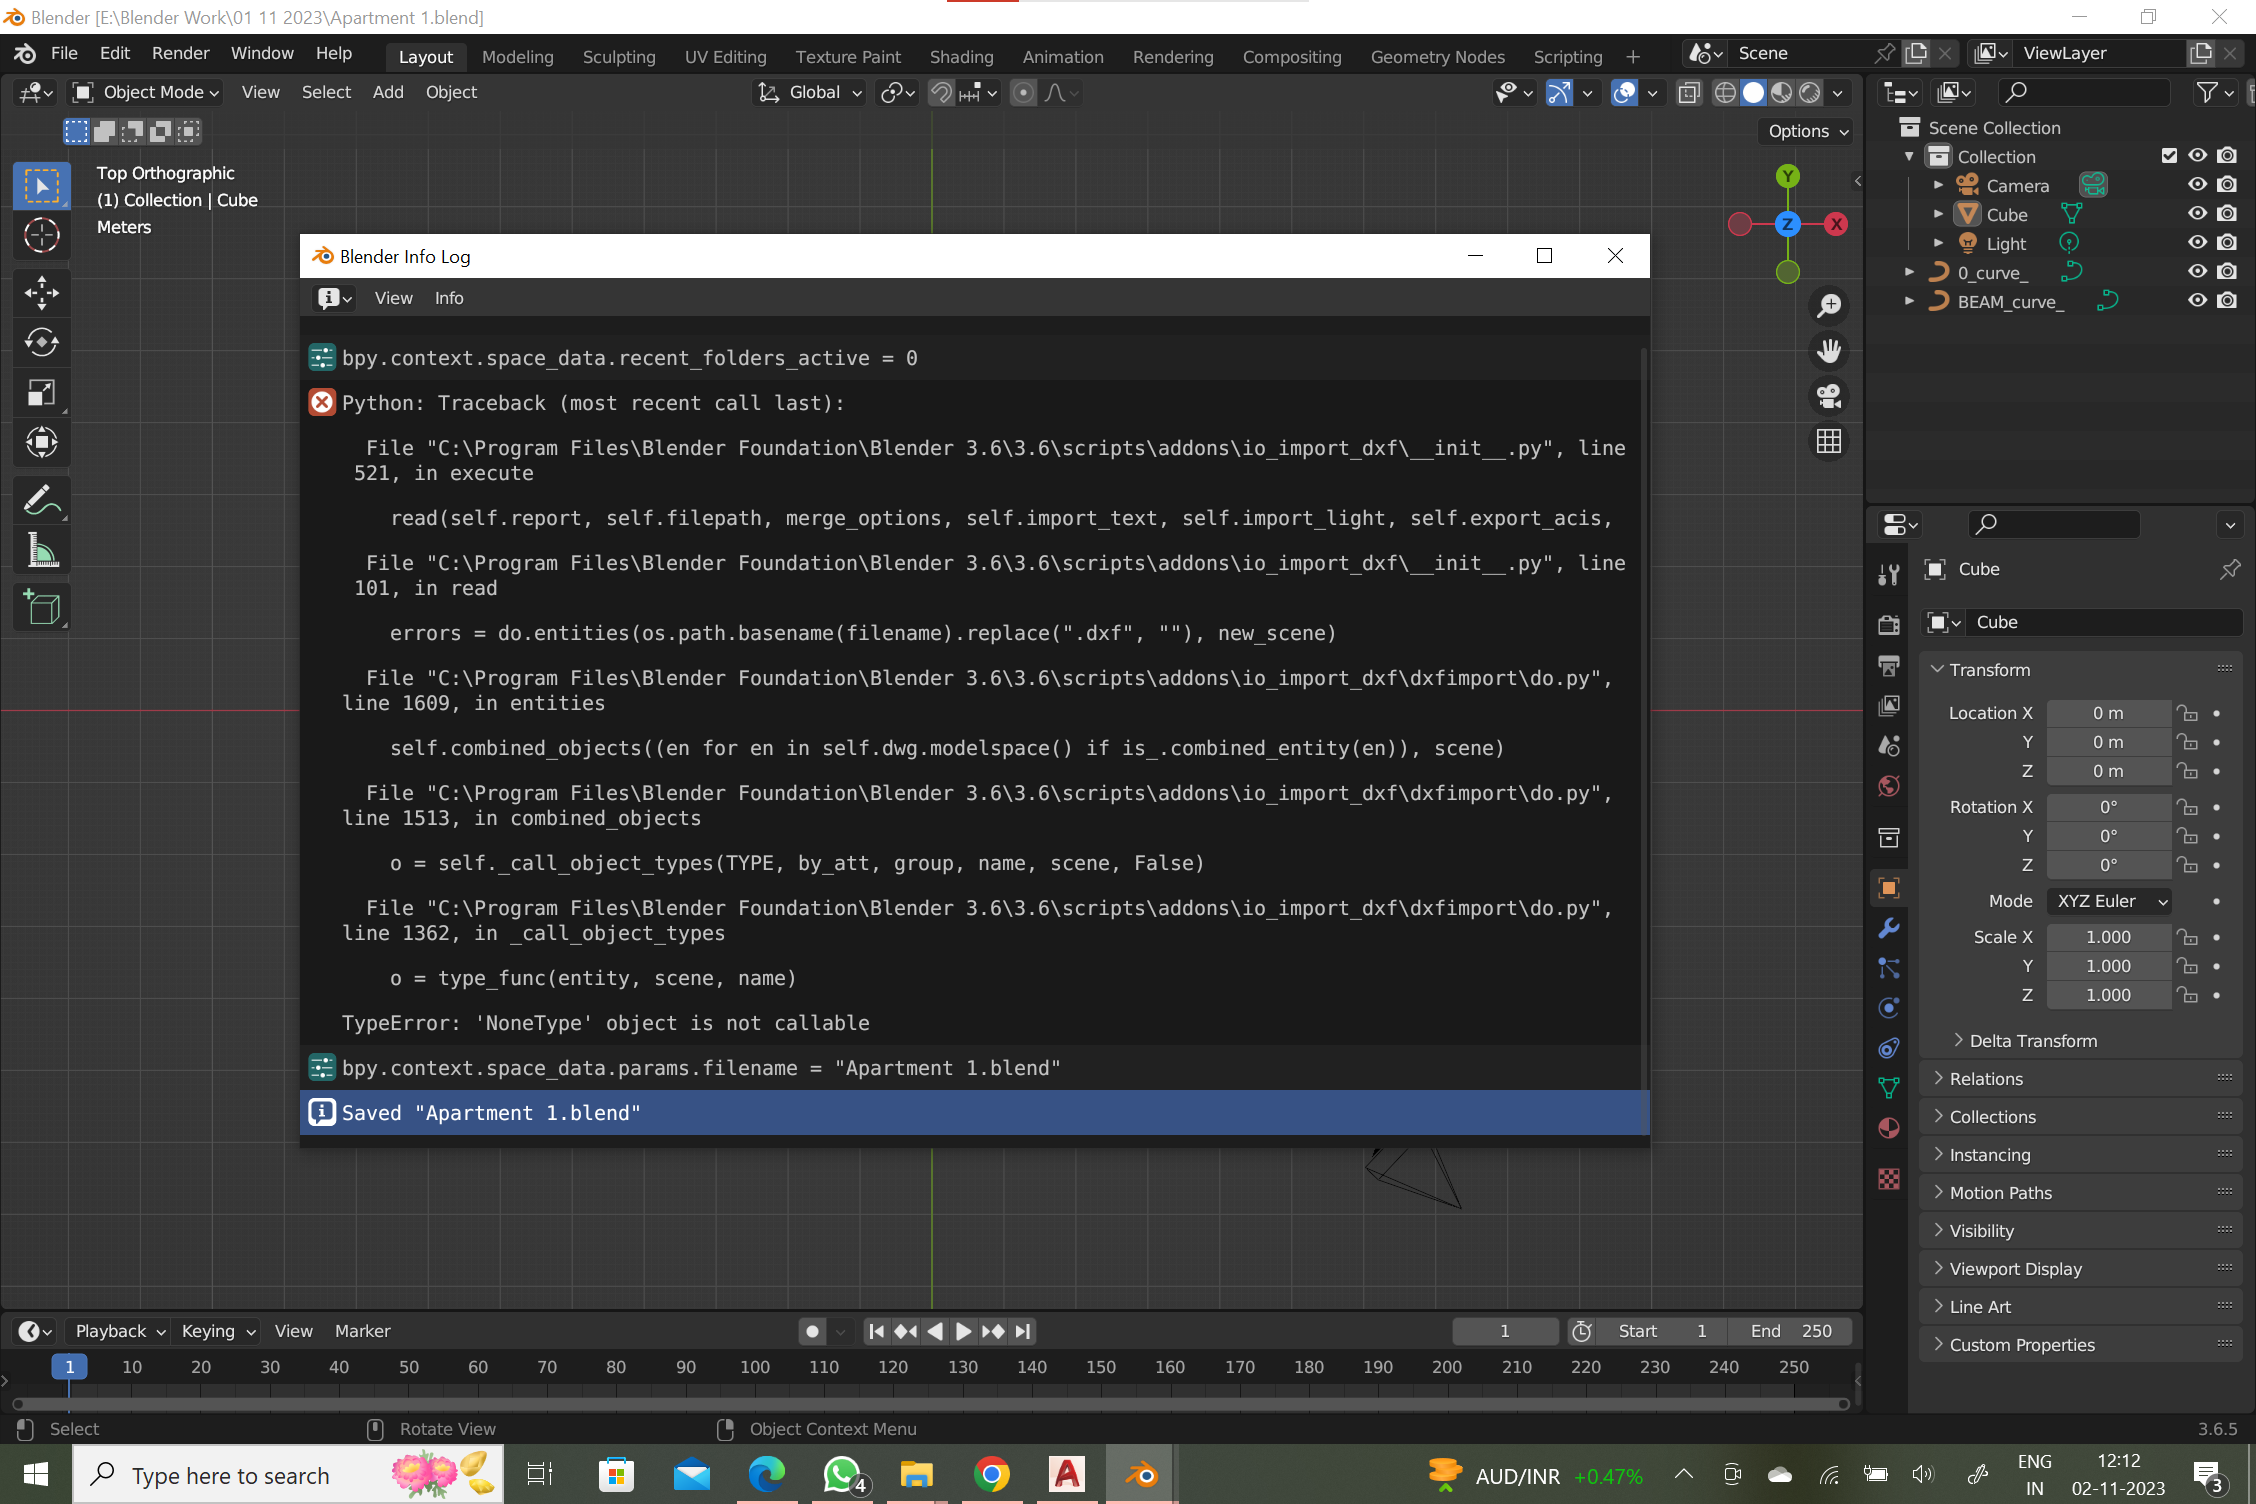Open XYZ Euler rotation mode dropdown
Screen dimensions: 2256x1504
[x=2109, y=901]
